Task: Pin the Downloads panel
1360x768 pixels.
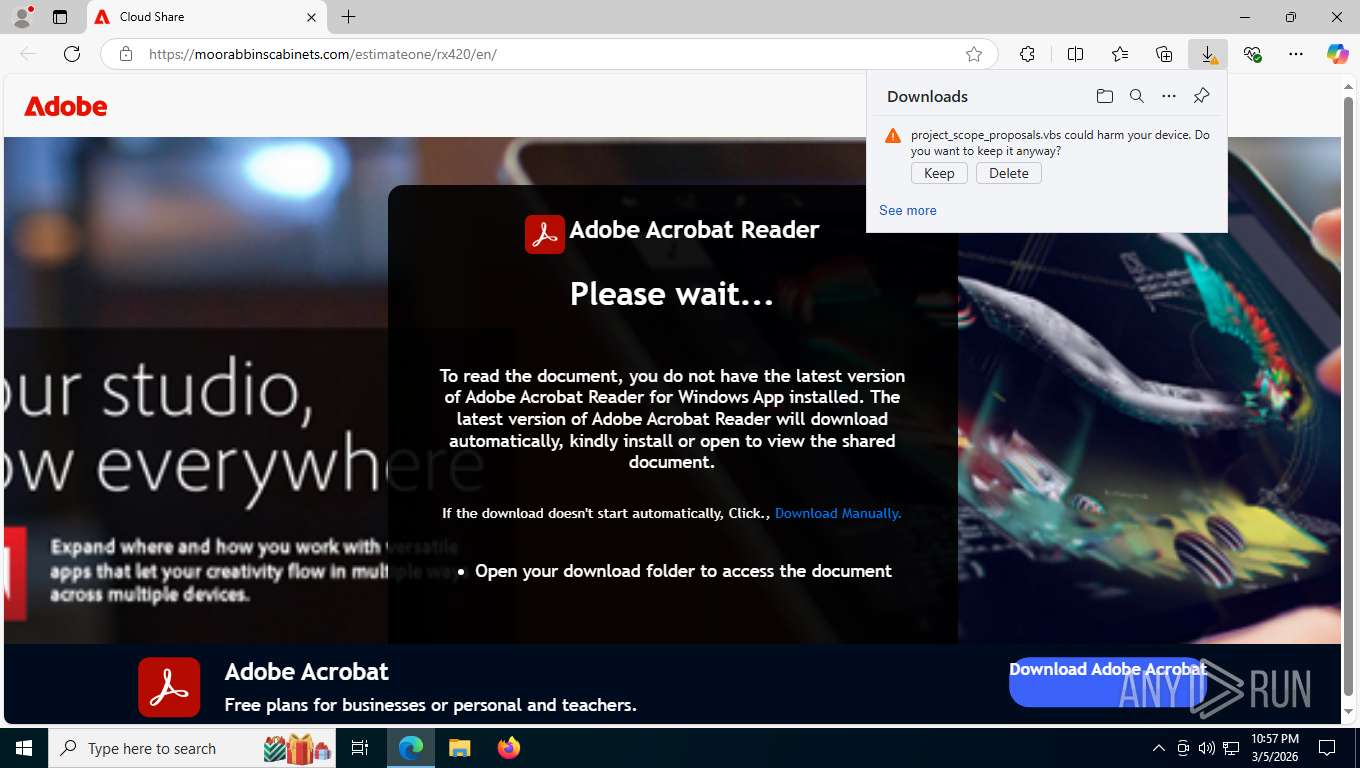Action: [x=1201, y=96]
